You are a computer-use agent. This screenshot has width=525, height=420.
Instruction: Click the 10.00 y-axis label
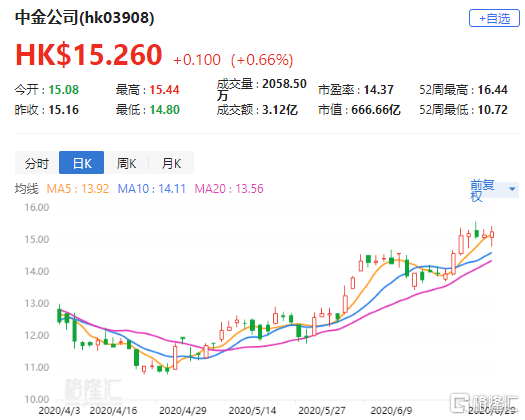pyautogui.click(x=37, y=399)
